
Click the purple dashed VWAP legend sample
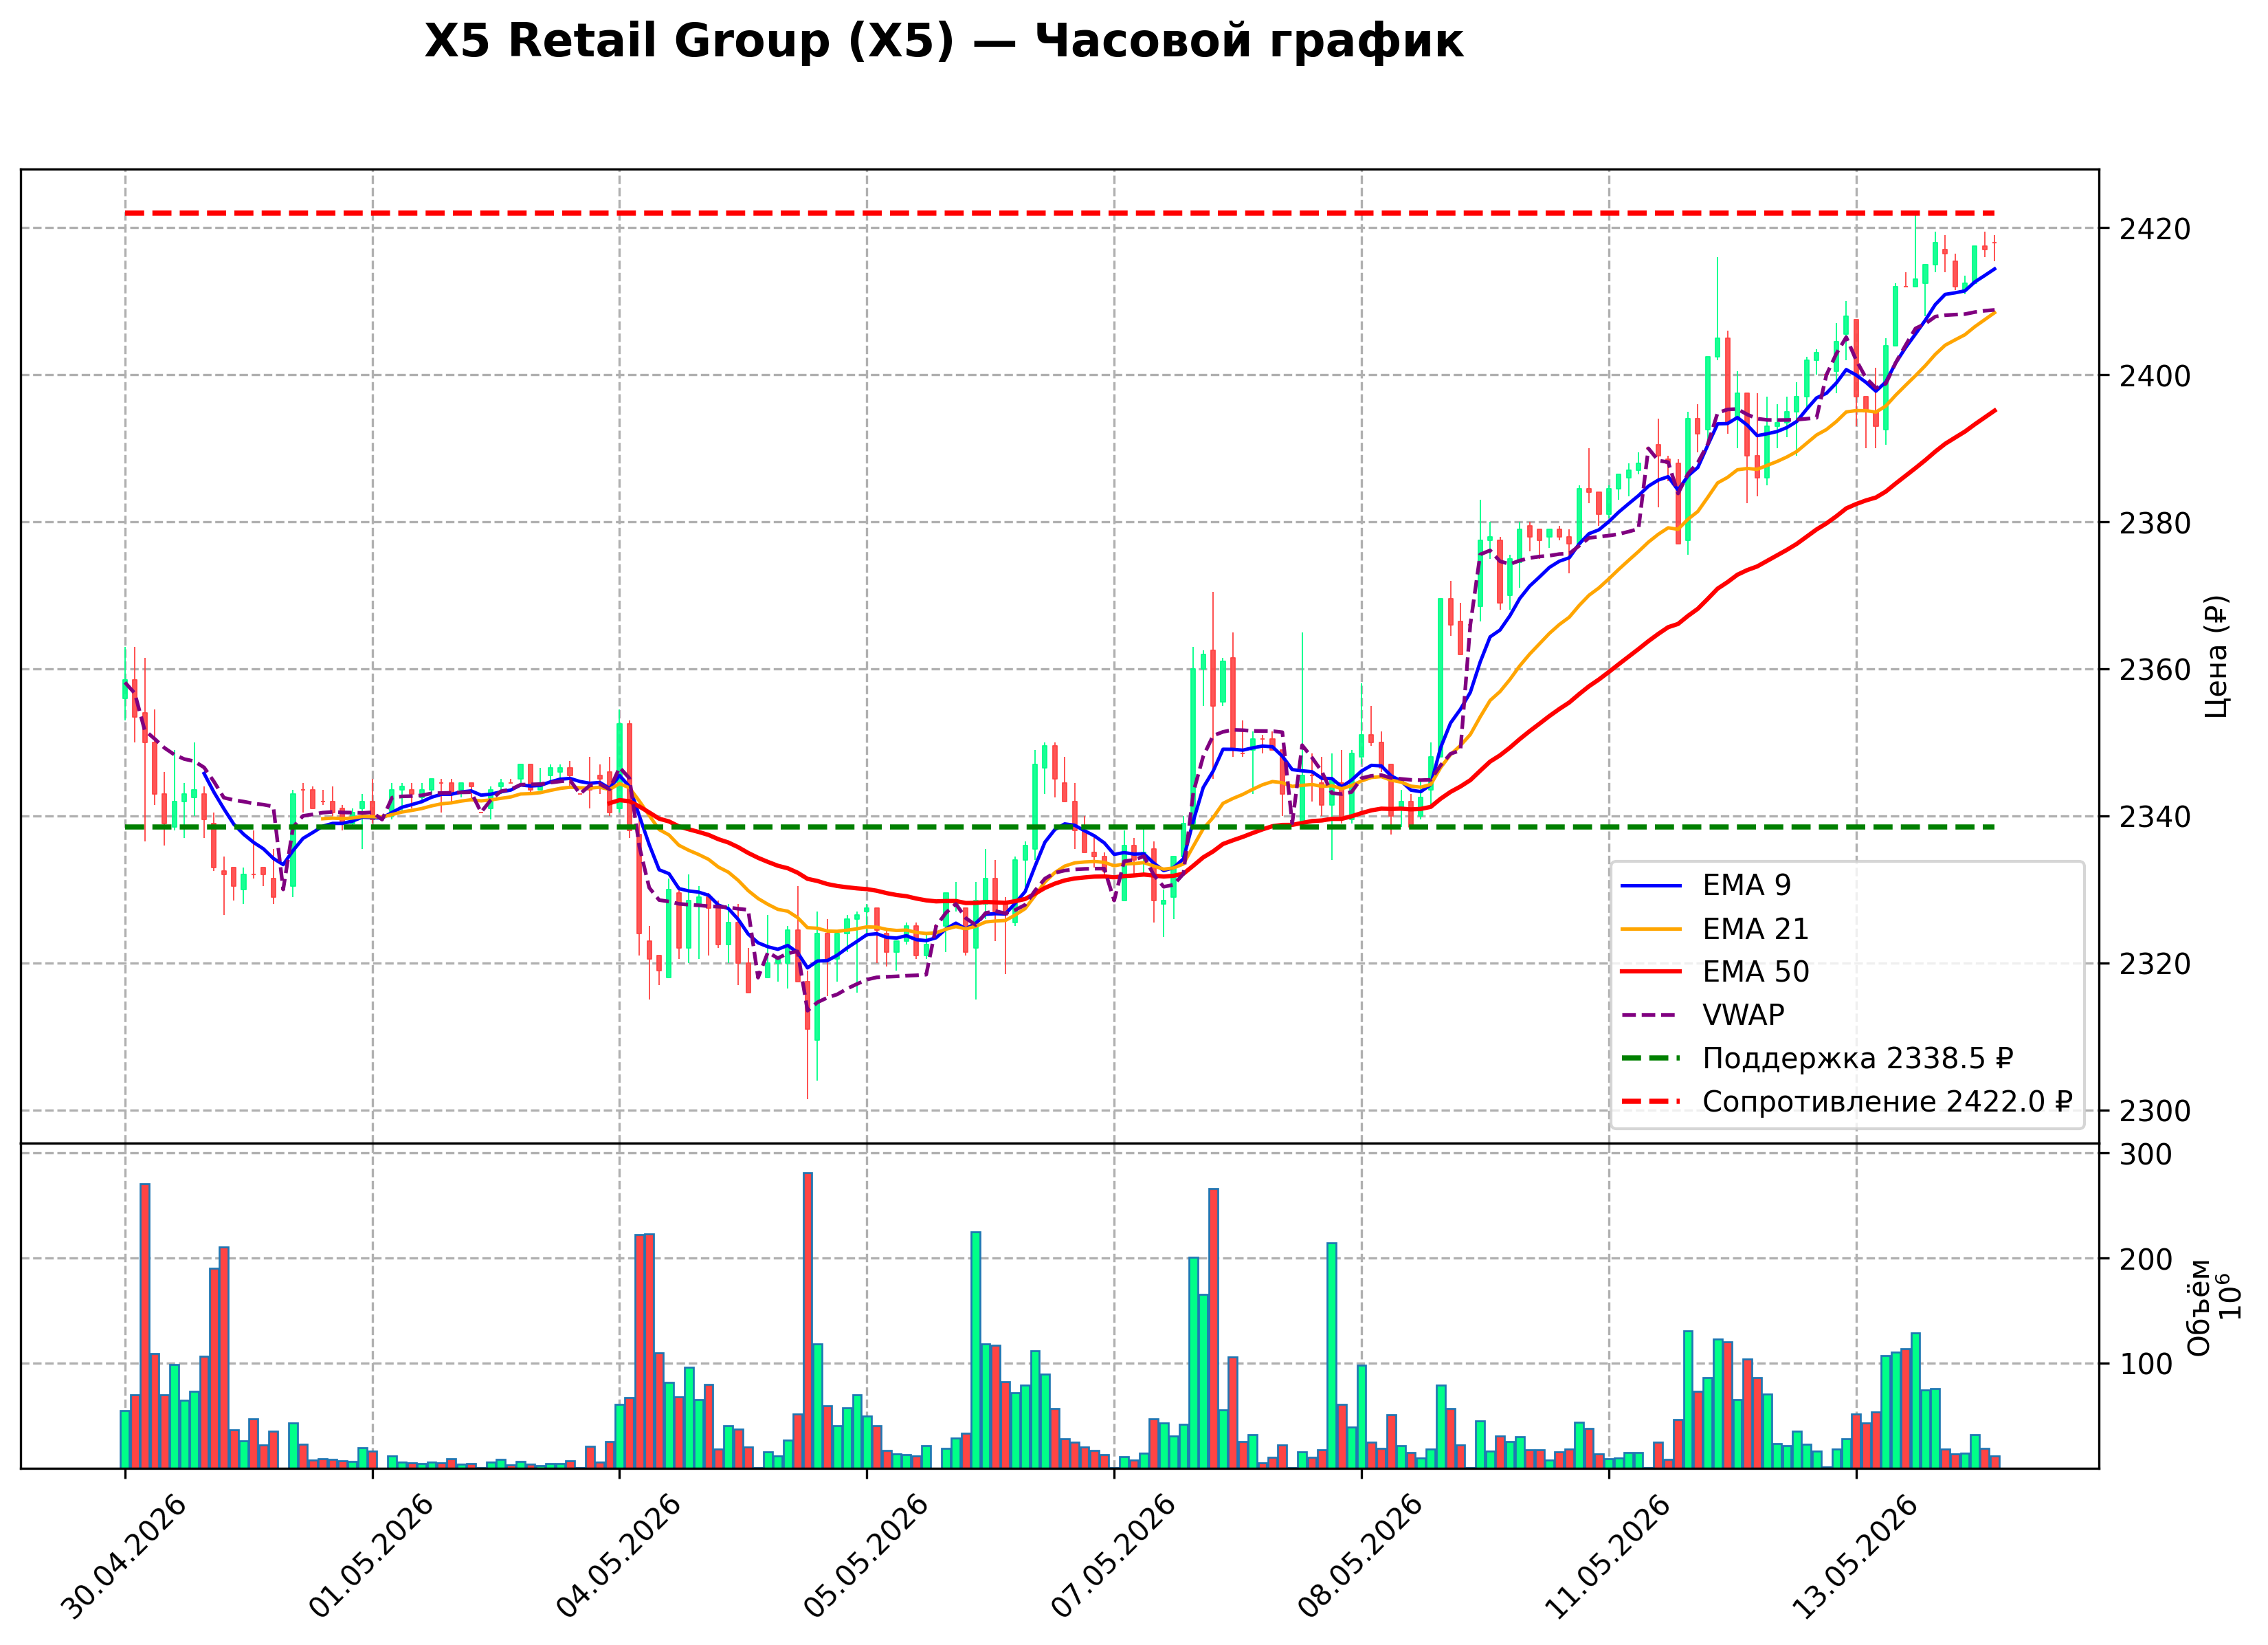[x=1651, y=1015]
